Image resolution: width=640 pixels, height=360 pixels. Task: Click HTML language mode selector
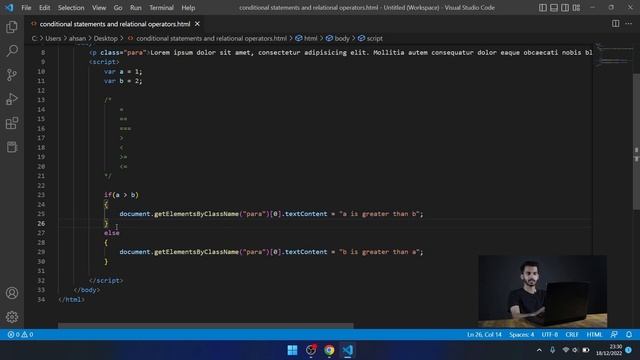[594, 335]
